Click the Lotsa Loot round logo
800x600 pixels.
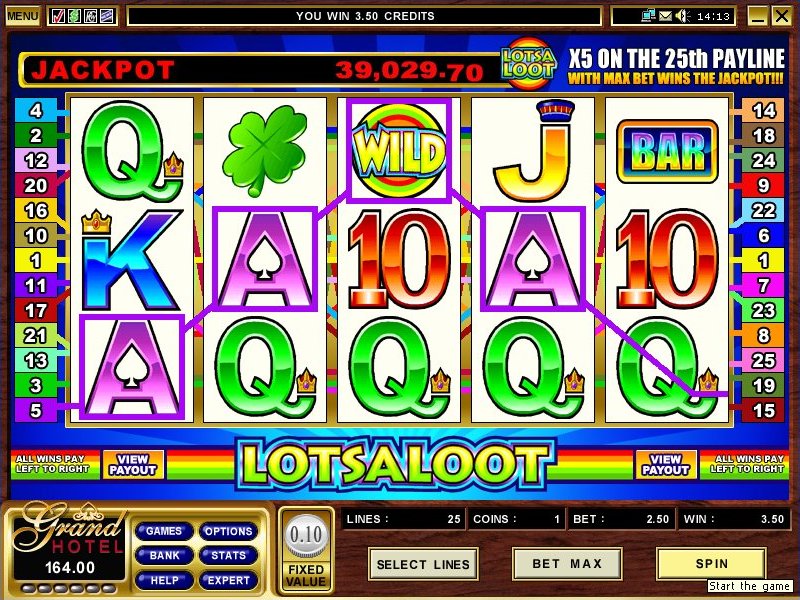529,64
